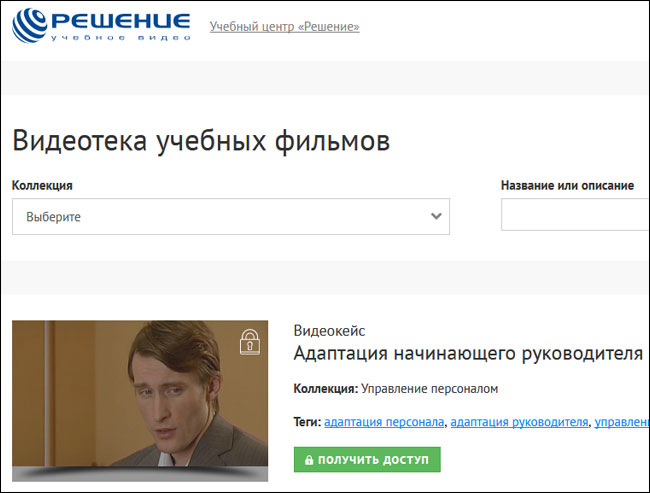Viewport: 650px width, 493px height.
Task: Click the Коллекция field label
Action: tap(42, 185)
